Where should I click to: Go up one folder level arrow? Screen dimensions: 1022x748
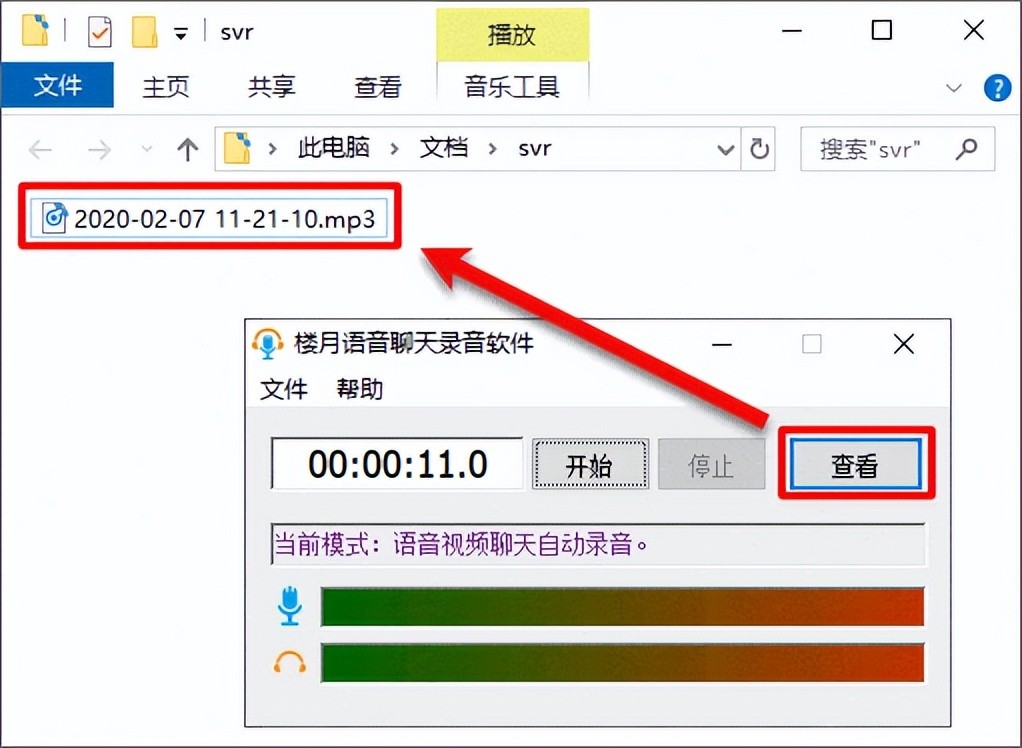point(187,150)
